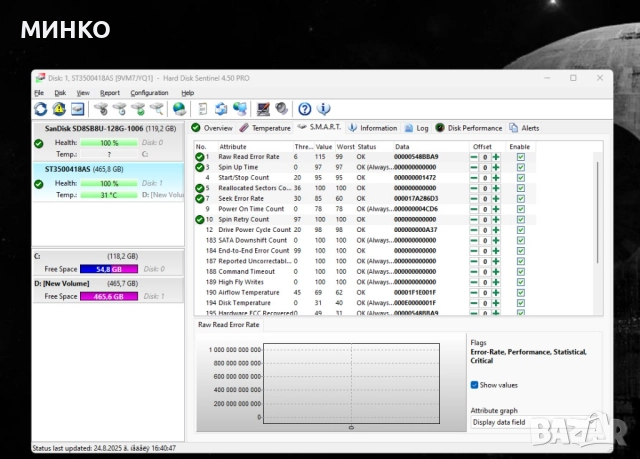Click the refresh disk information toolbar icon
The image size is (640, 459).
click(41, 109)
